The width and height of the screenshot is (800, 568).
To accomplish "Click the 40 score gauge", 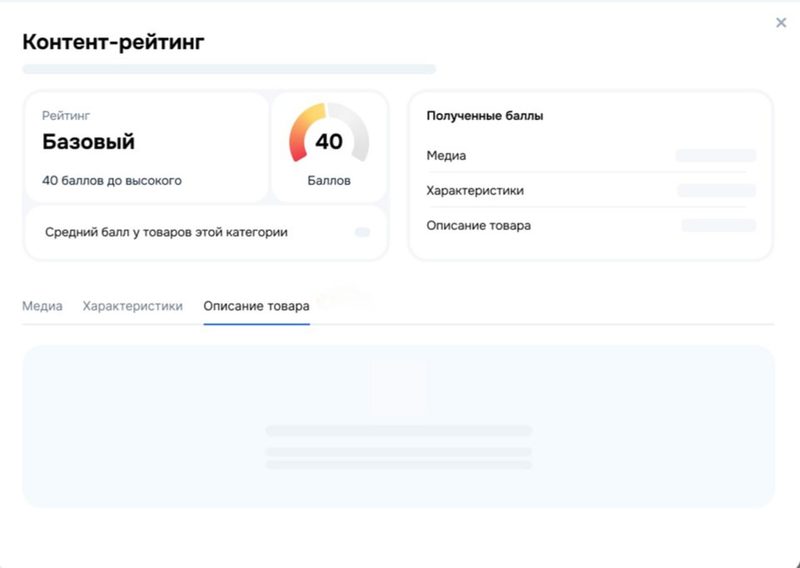I will 329,133.
